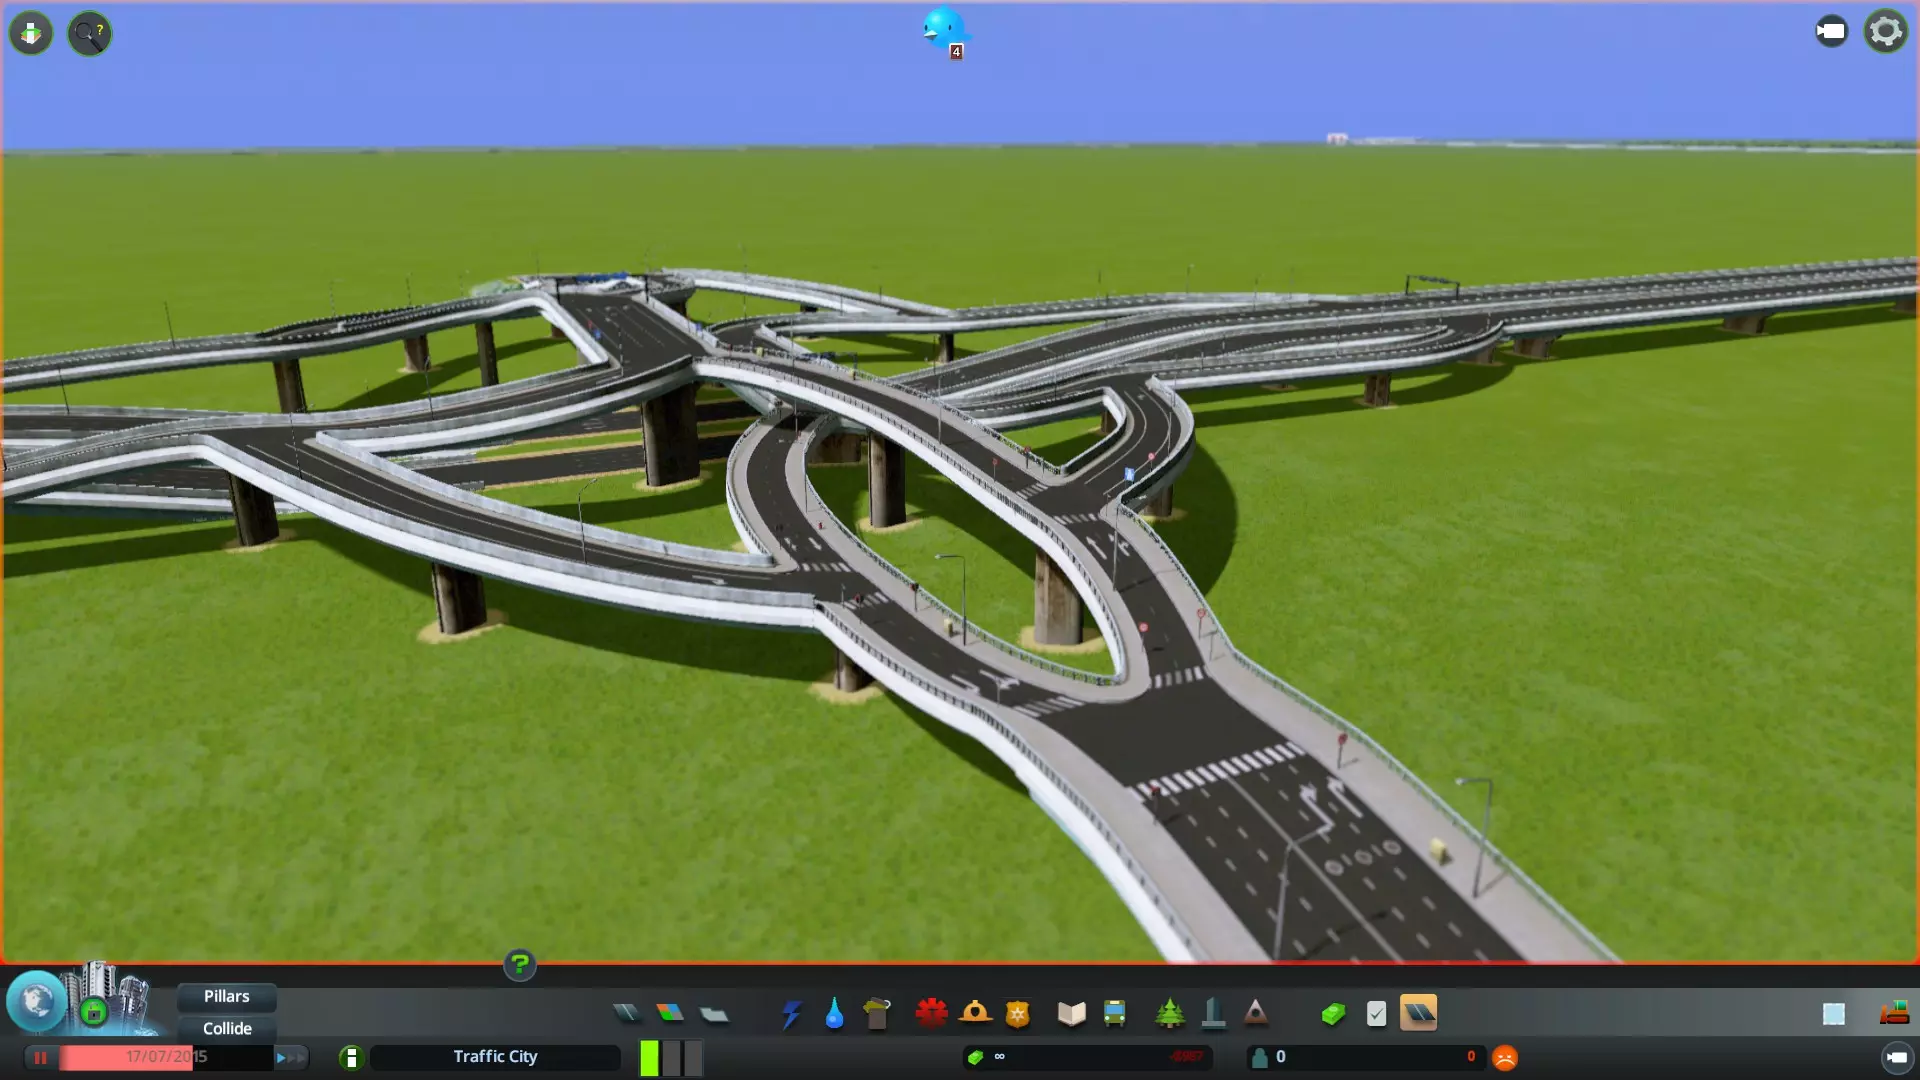Viewport: 1920px width, 1080px height.
Task: Open the Economy money panel
Action: 1333,1014
